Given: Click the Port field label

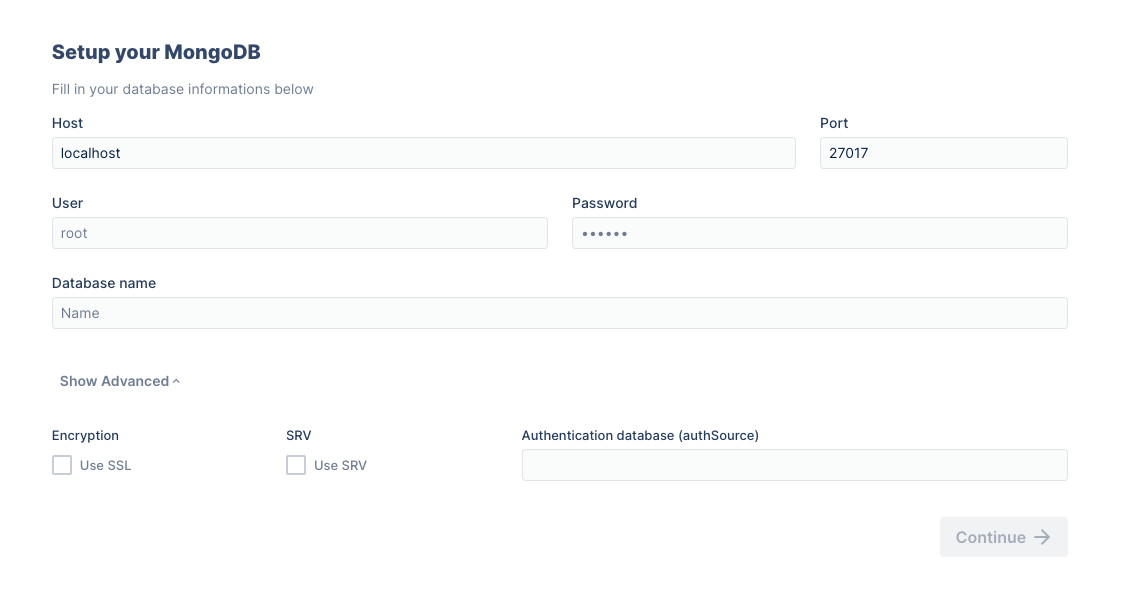Looking at the screenshot, I should pos(834,123).
